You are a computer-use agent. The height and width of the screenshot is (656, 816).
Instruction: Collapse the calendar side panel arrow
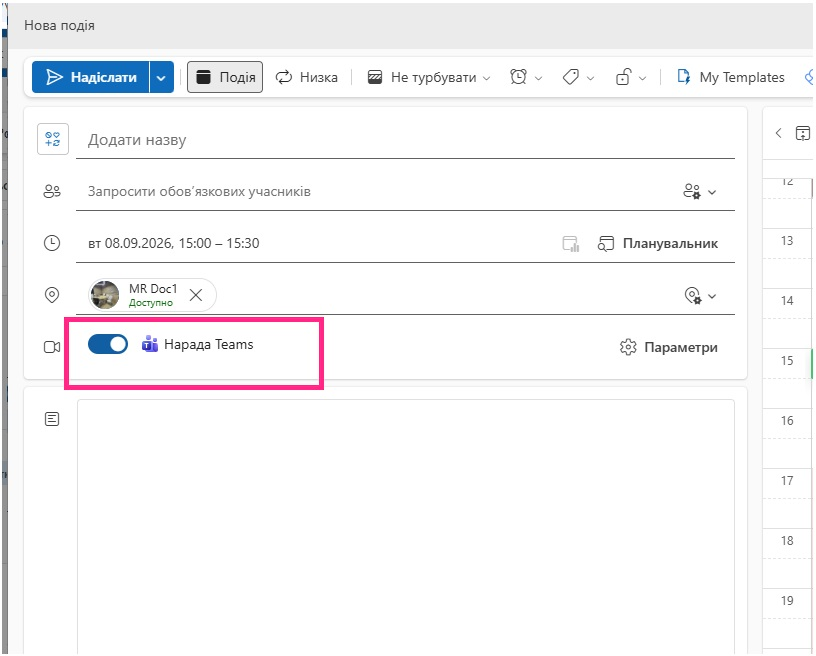(x=779, y=133)
